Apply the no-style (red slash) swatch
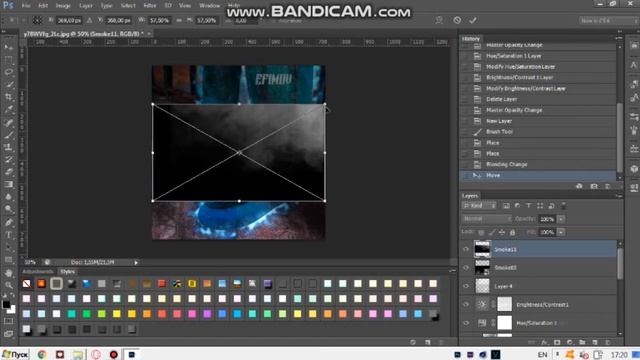 click(27, 283)
